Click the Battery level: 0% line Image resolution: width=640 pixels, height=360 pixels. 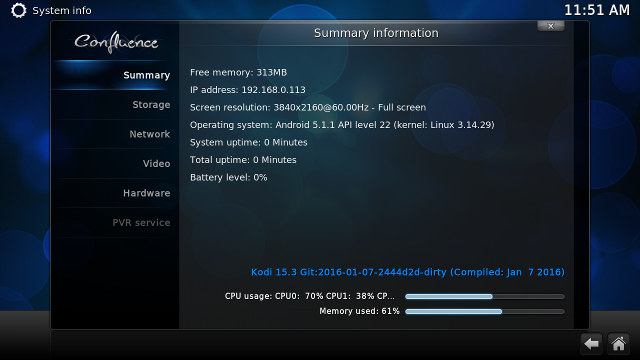click(229, 178)
